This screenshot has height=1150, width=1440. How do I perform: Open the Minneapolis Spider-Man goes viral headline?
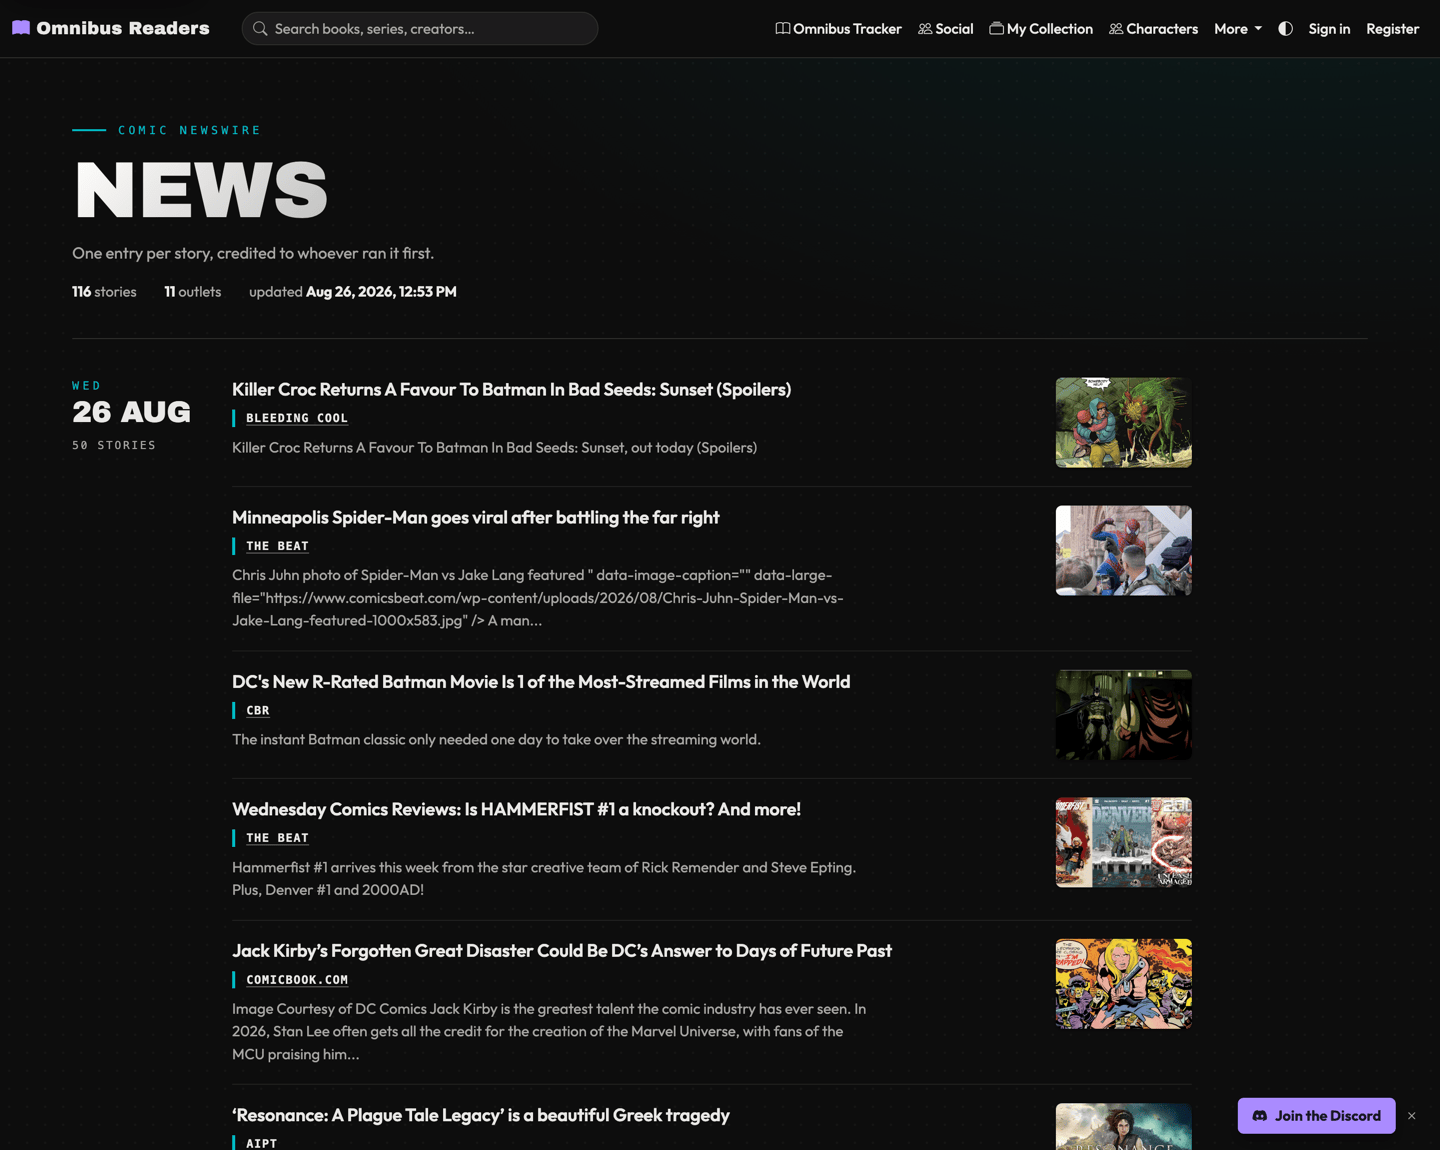click(475, 518)
